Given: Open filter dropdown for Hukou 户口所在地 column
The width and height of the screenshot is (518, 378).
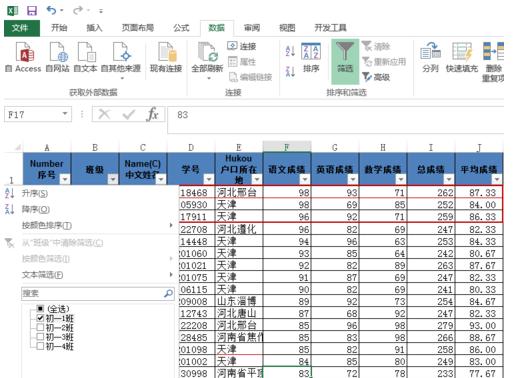Looking at the screenshot, I should pyautogui.click(x=257, y=179).
